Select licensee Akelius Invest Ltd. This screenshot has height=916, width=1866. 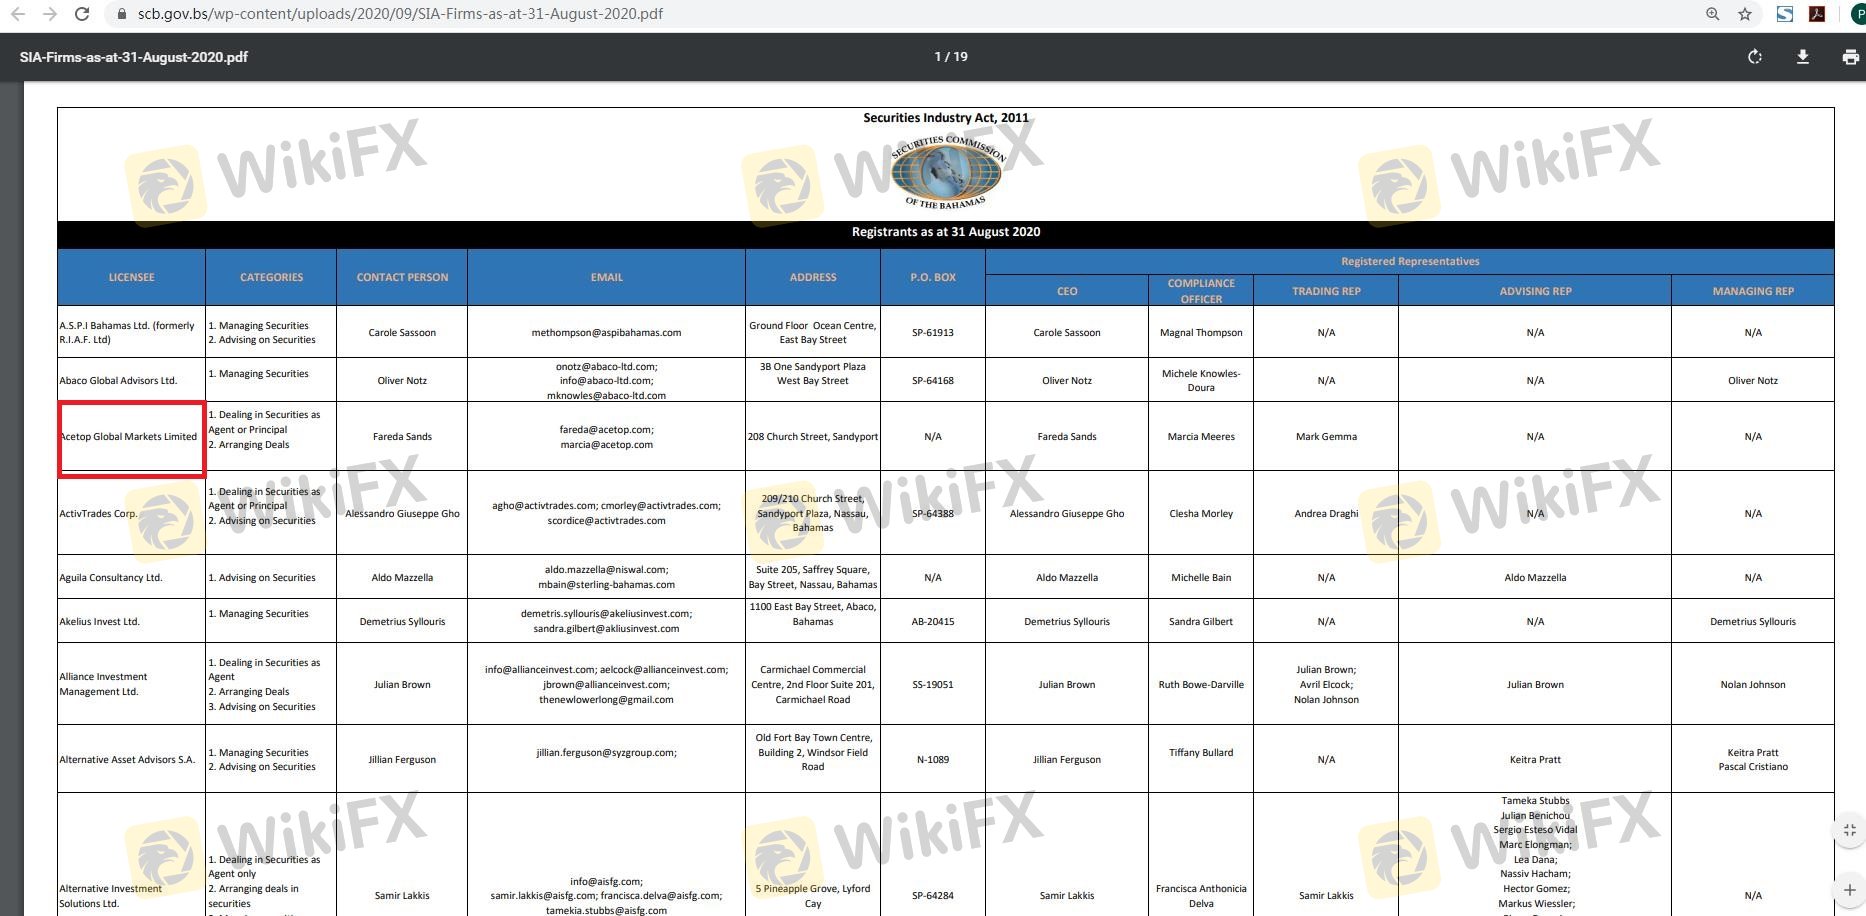[x=99, y=622]
